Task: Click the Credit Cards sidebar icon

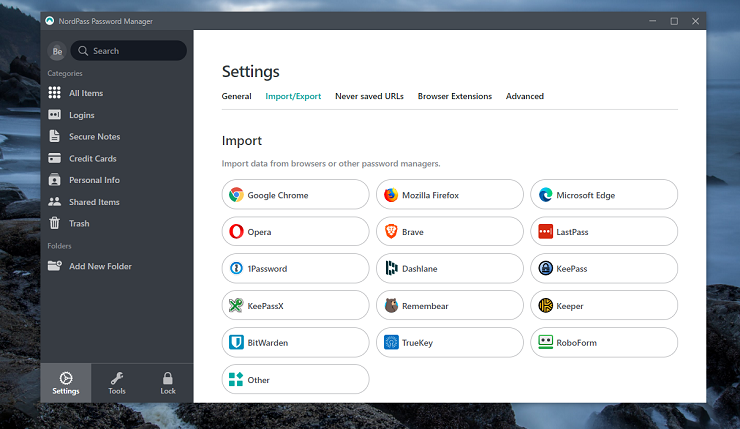Action: click(55, 158)
